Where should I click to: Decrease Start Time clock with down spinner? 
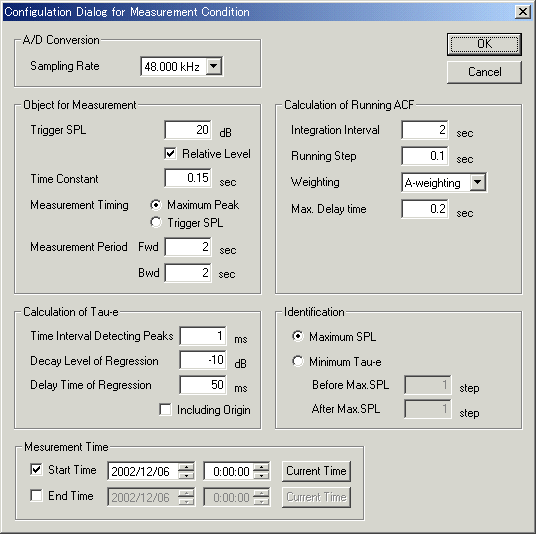pyautogui.click(x=262, y=475)
